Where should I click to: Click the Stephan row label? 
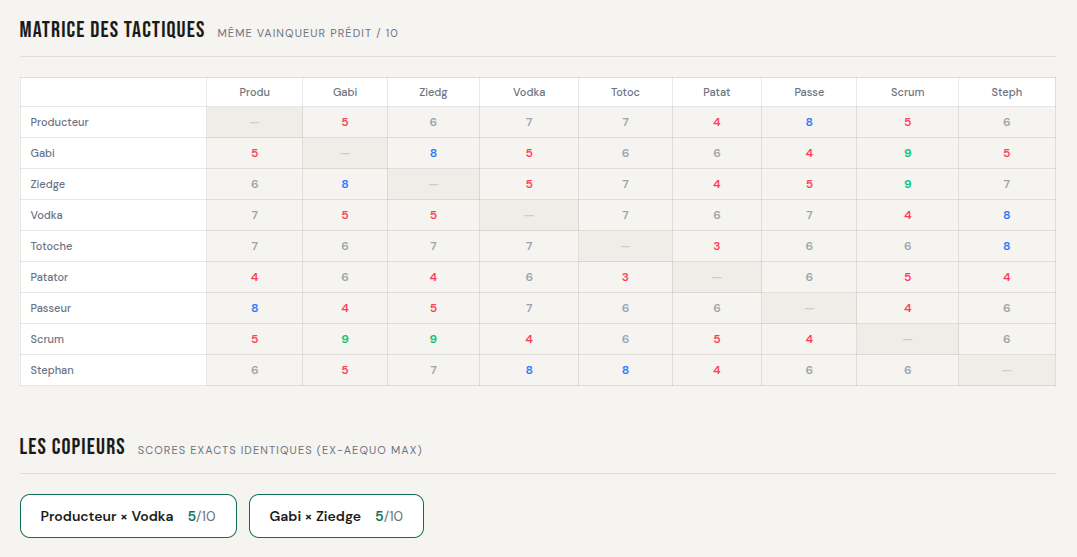pos(52,370)
